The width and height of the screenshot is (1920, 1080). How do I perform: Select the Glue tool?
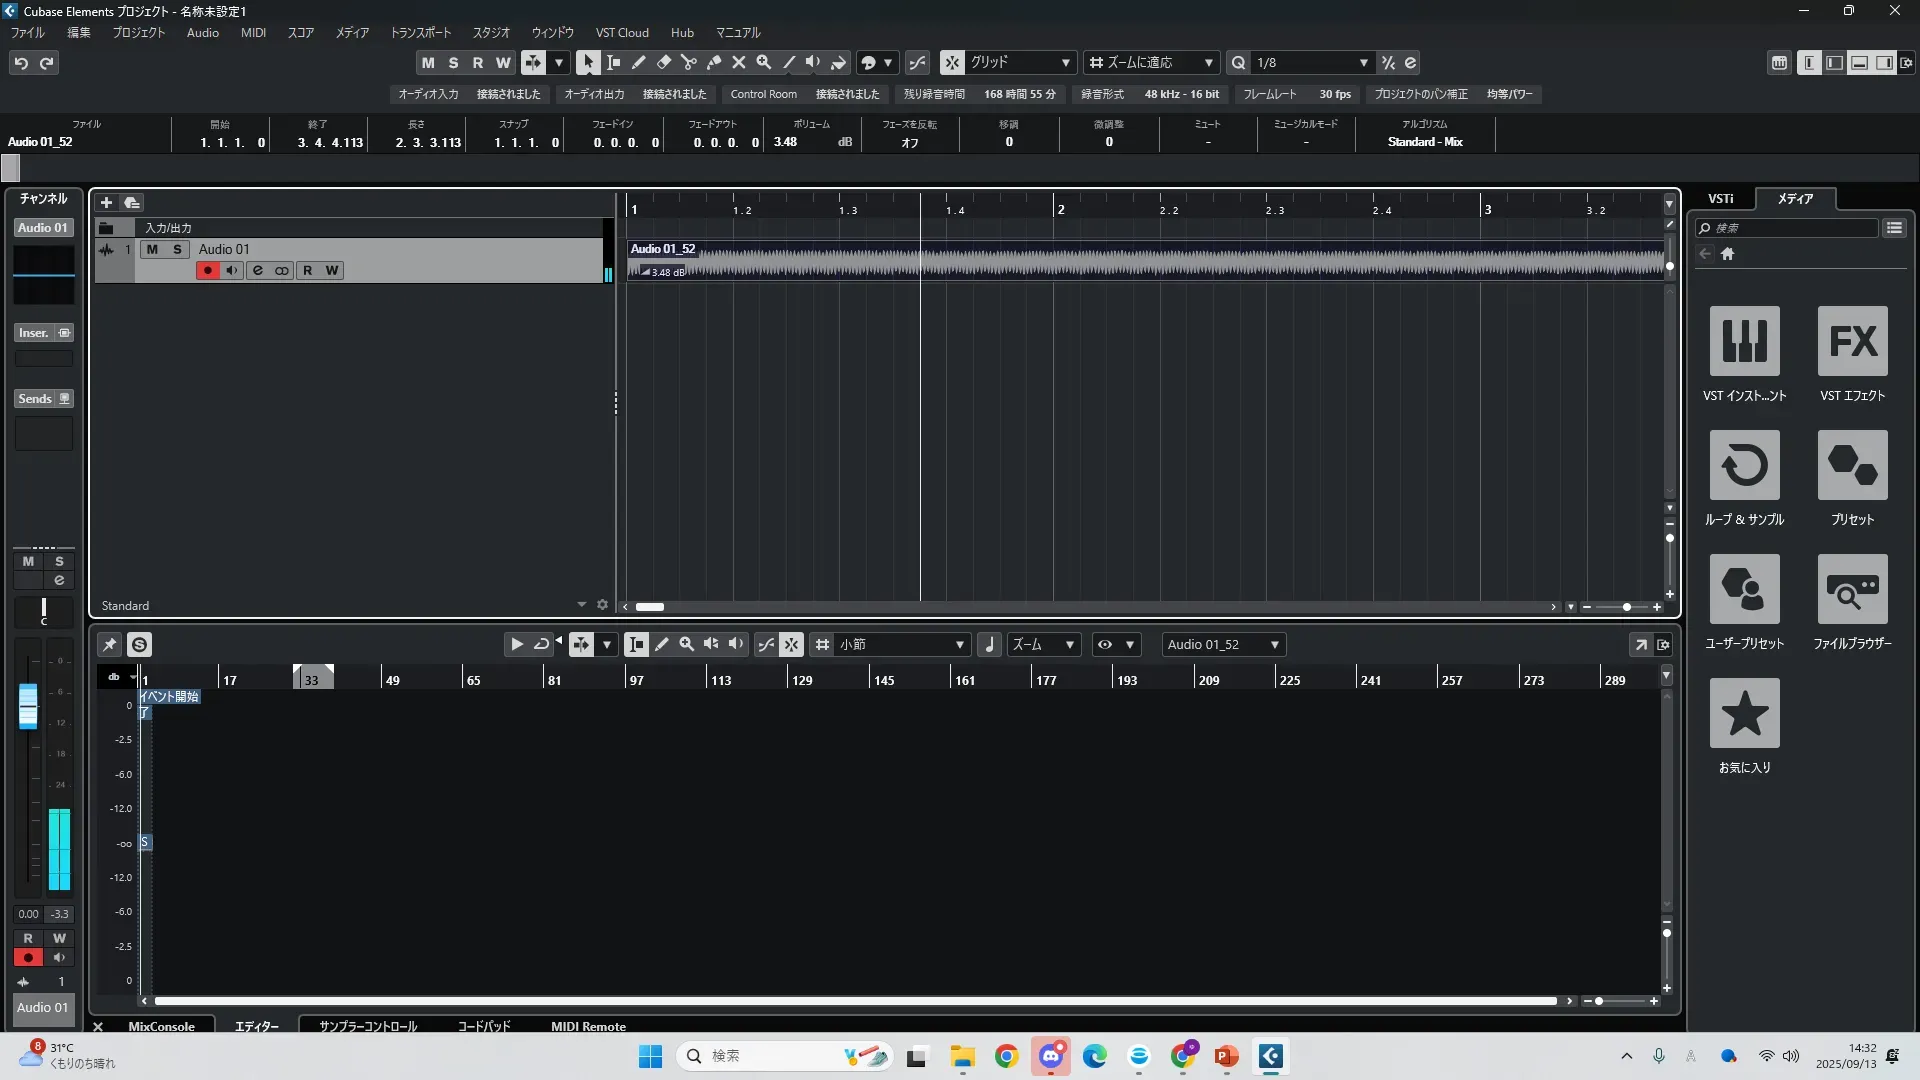coord(713,62)
